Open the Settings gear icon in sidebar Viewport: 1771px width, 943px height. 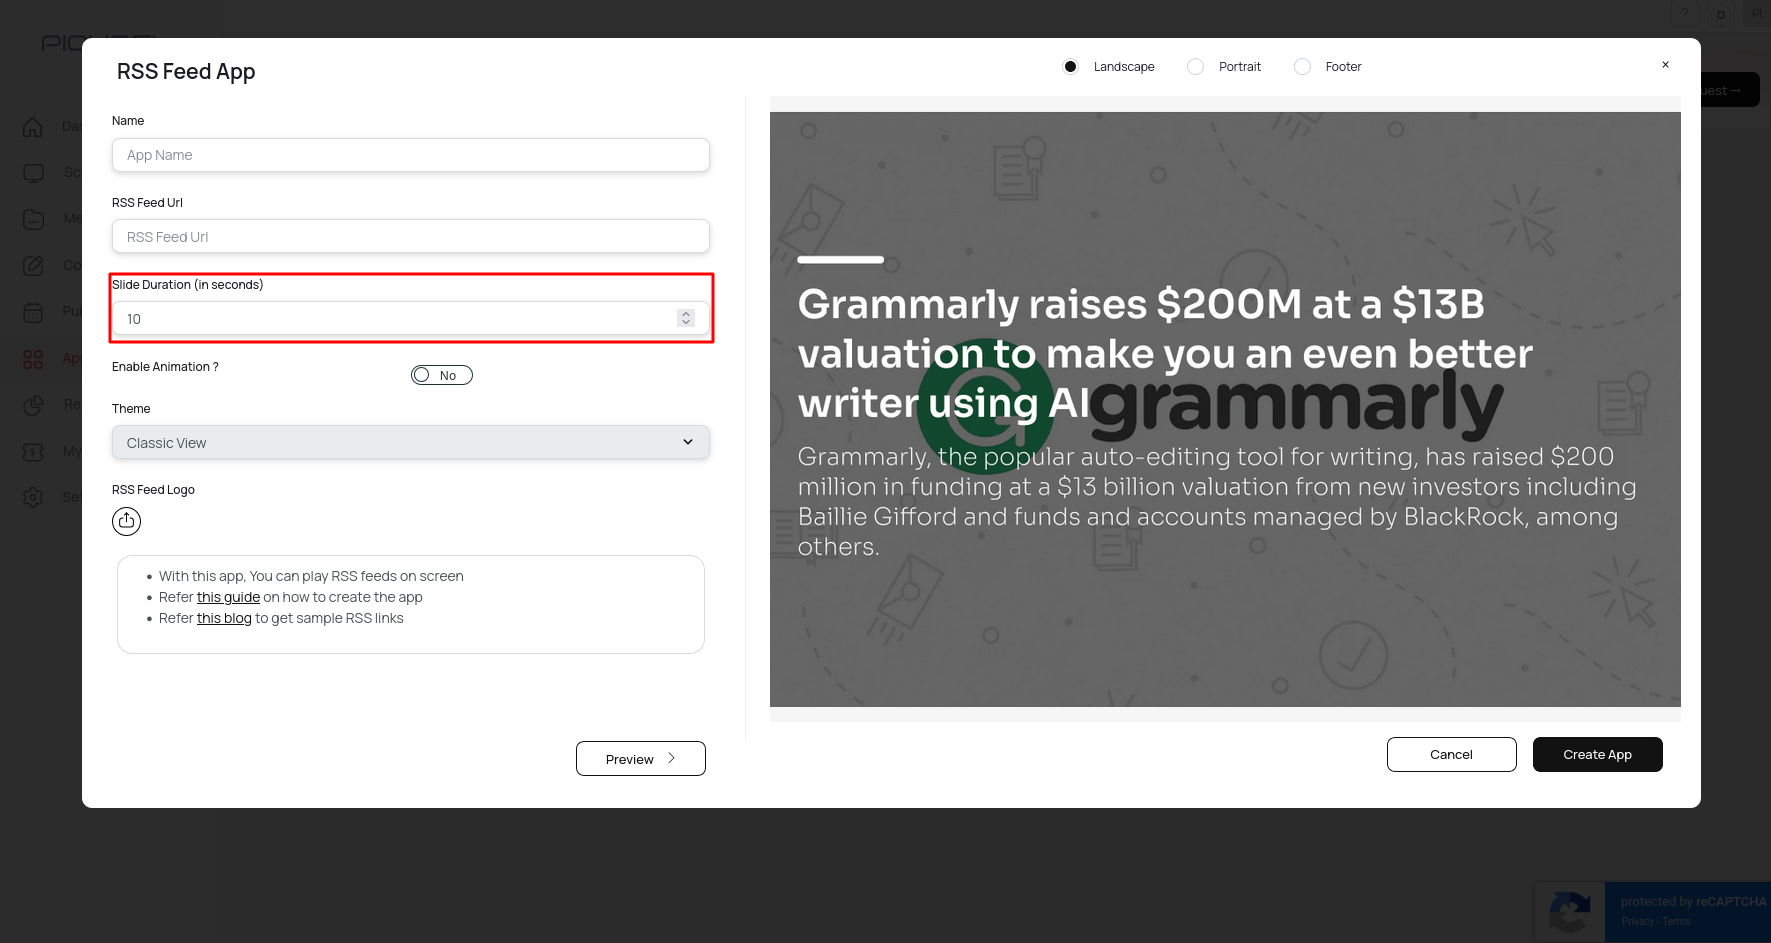tap(33, 497)
